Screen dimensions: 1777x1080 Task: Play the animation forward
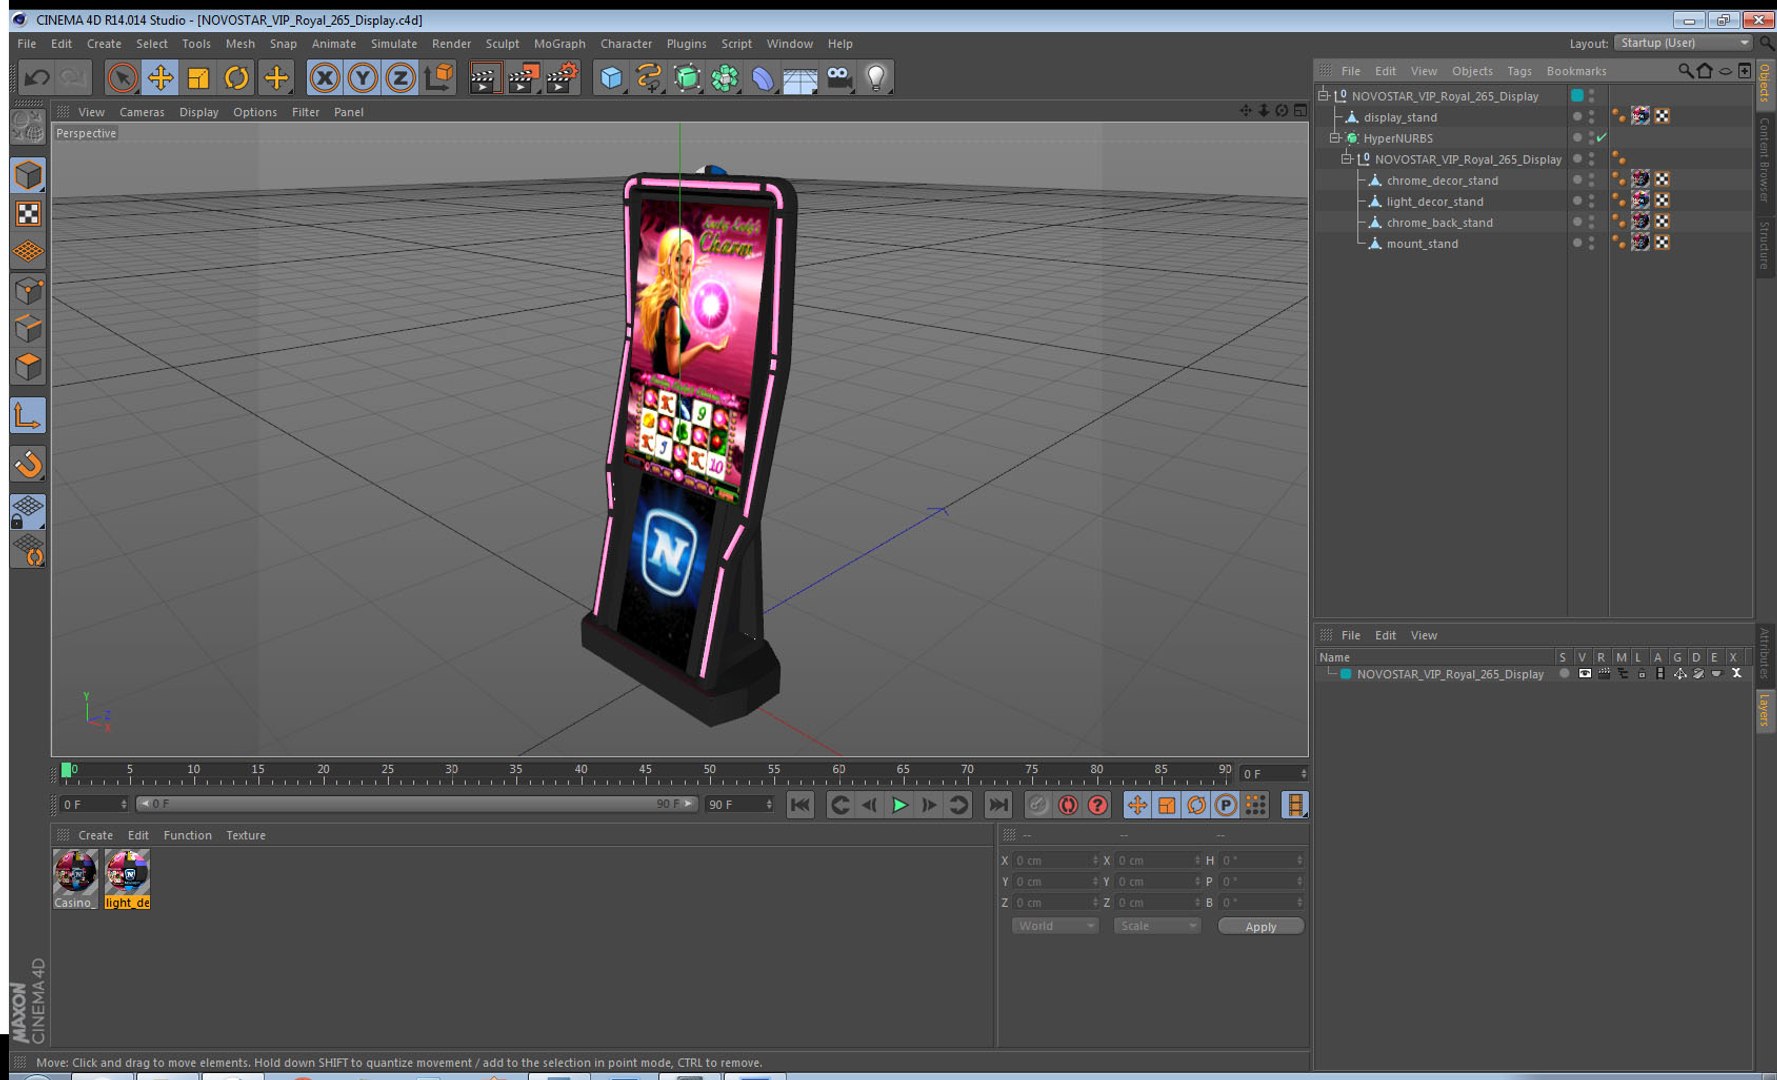[899, 805]
